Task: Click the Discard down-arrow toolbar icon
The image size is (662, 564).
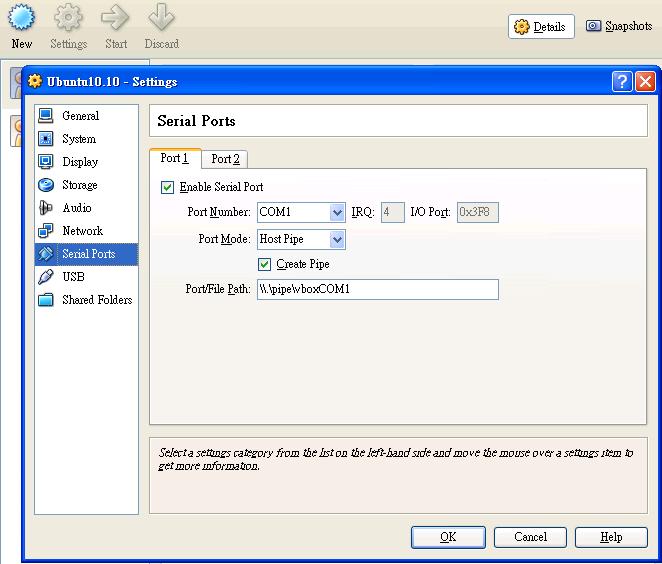Action: (161, 17)
